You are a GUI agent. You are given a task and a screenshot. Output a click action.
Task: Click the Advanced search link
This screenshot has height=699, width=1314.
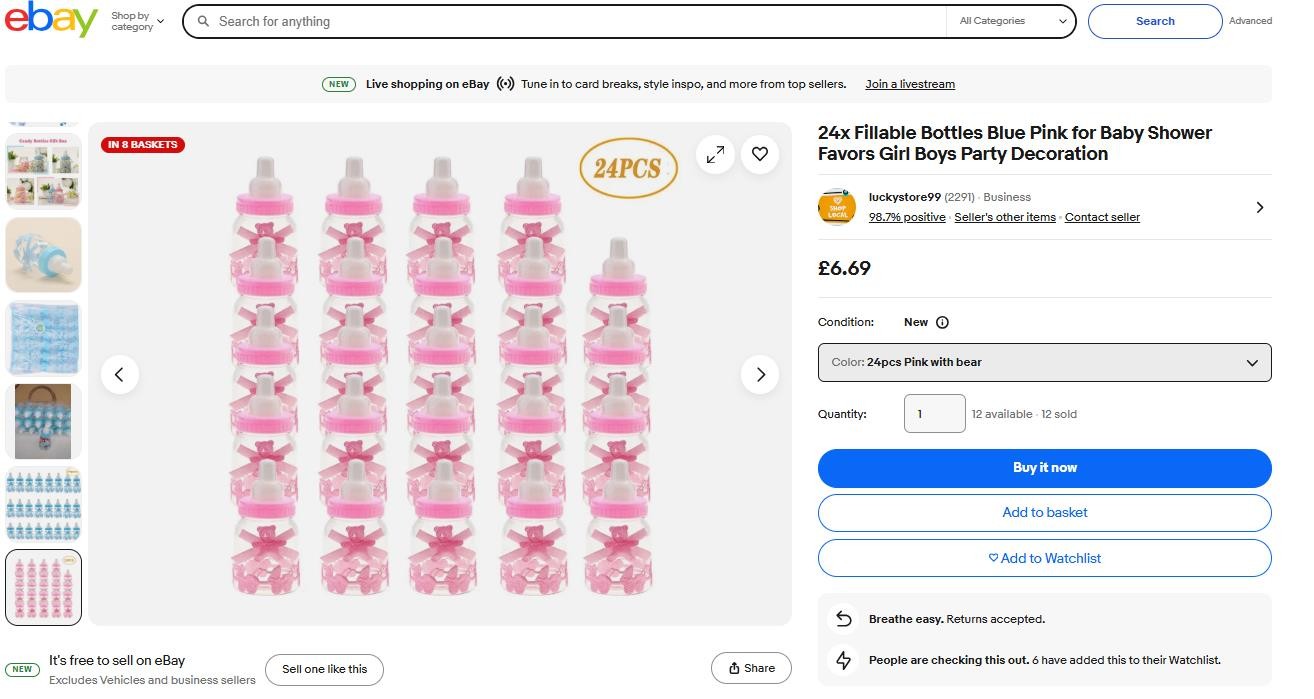pos(1250,21)
